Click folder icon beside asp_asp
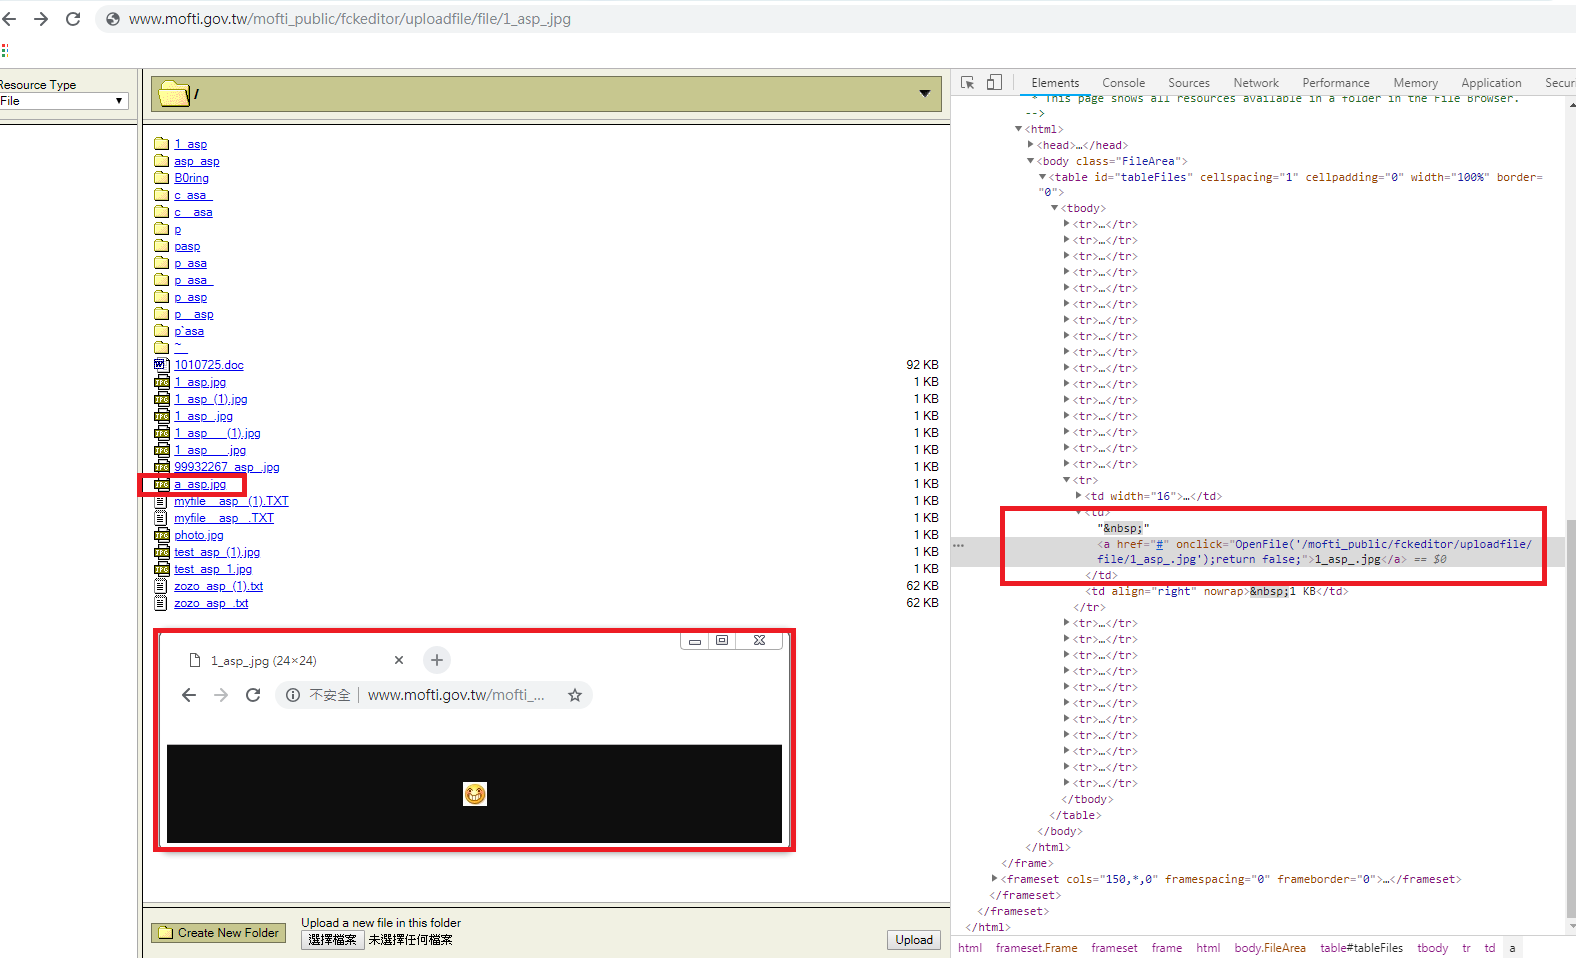The height and width of the screenshot is (958, 1576). tap(161, 161)
